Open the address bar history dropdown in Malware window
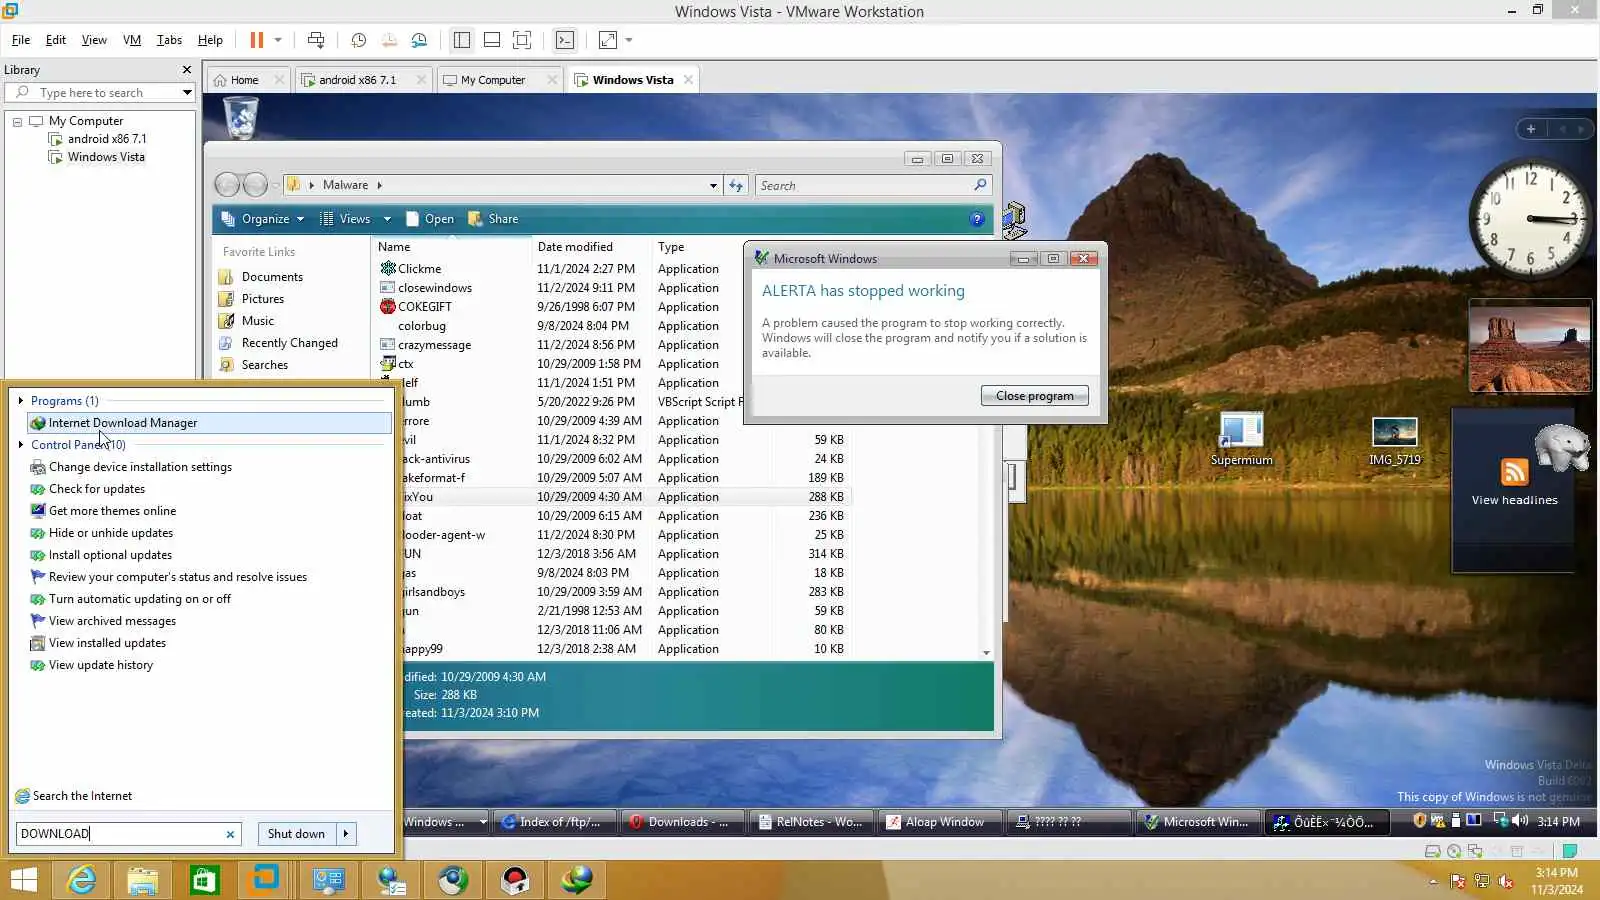The width and height of the screenshot is (1600, 900). [713, 185]
